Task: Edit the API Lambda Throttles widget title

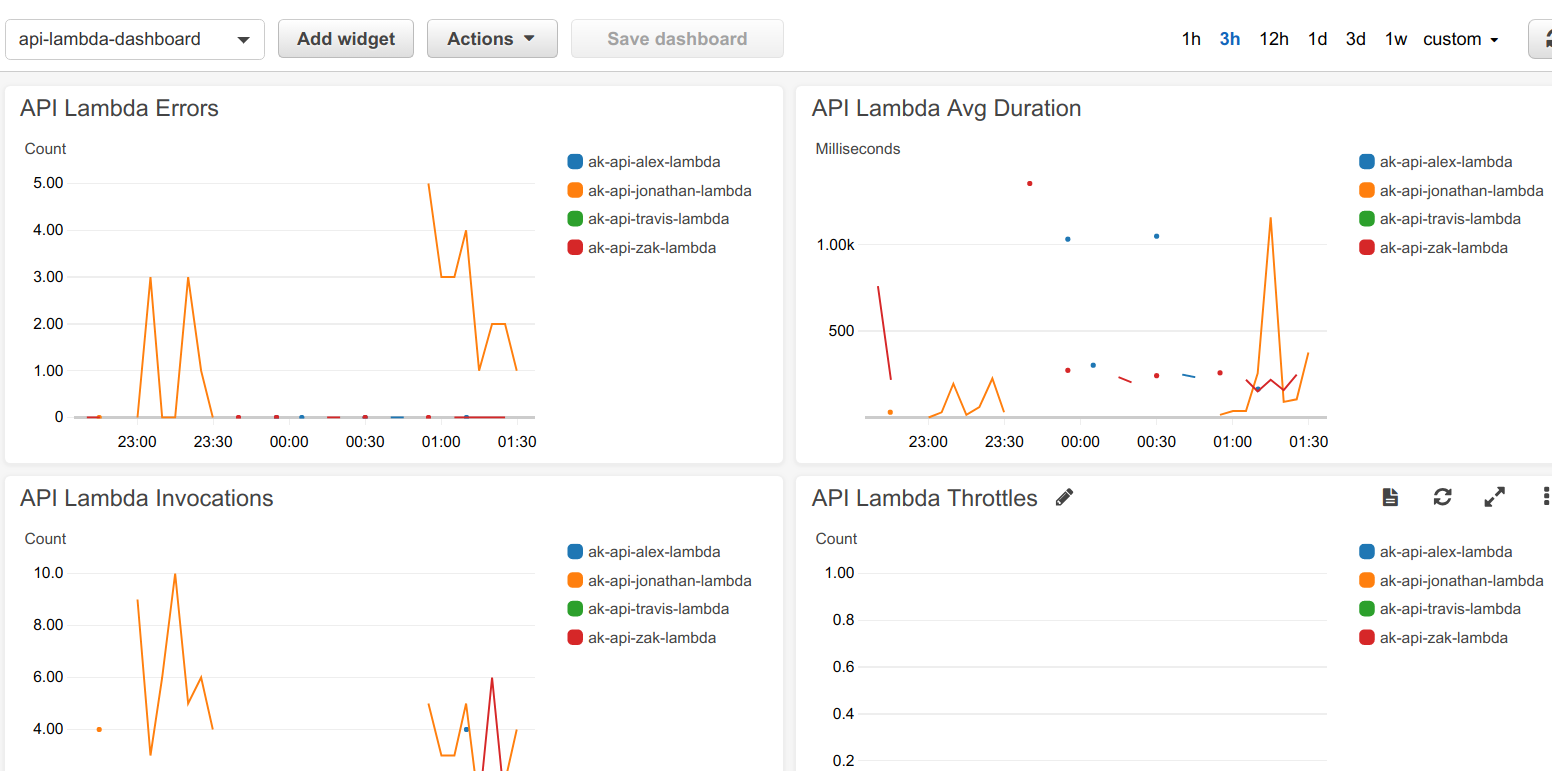Action: point(1064,497)
